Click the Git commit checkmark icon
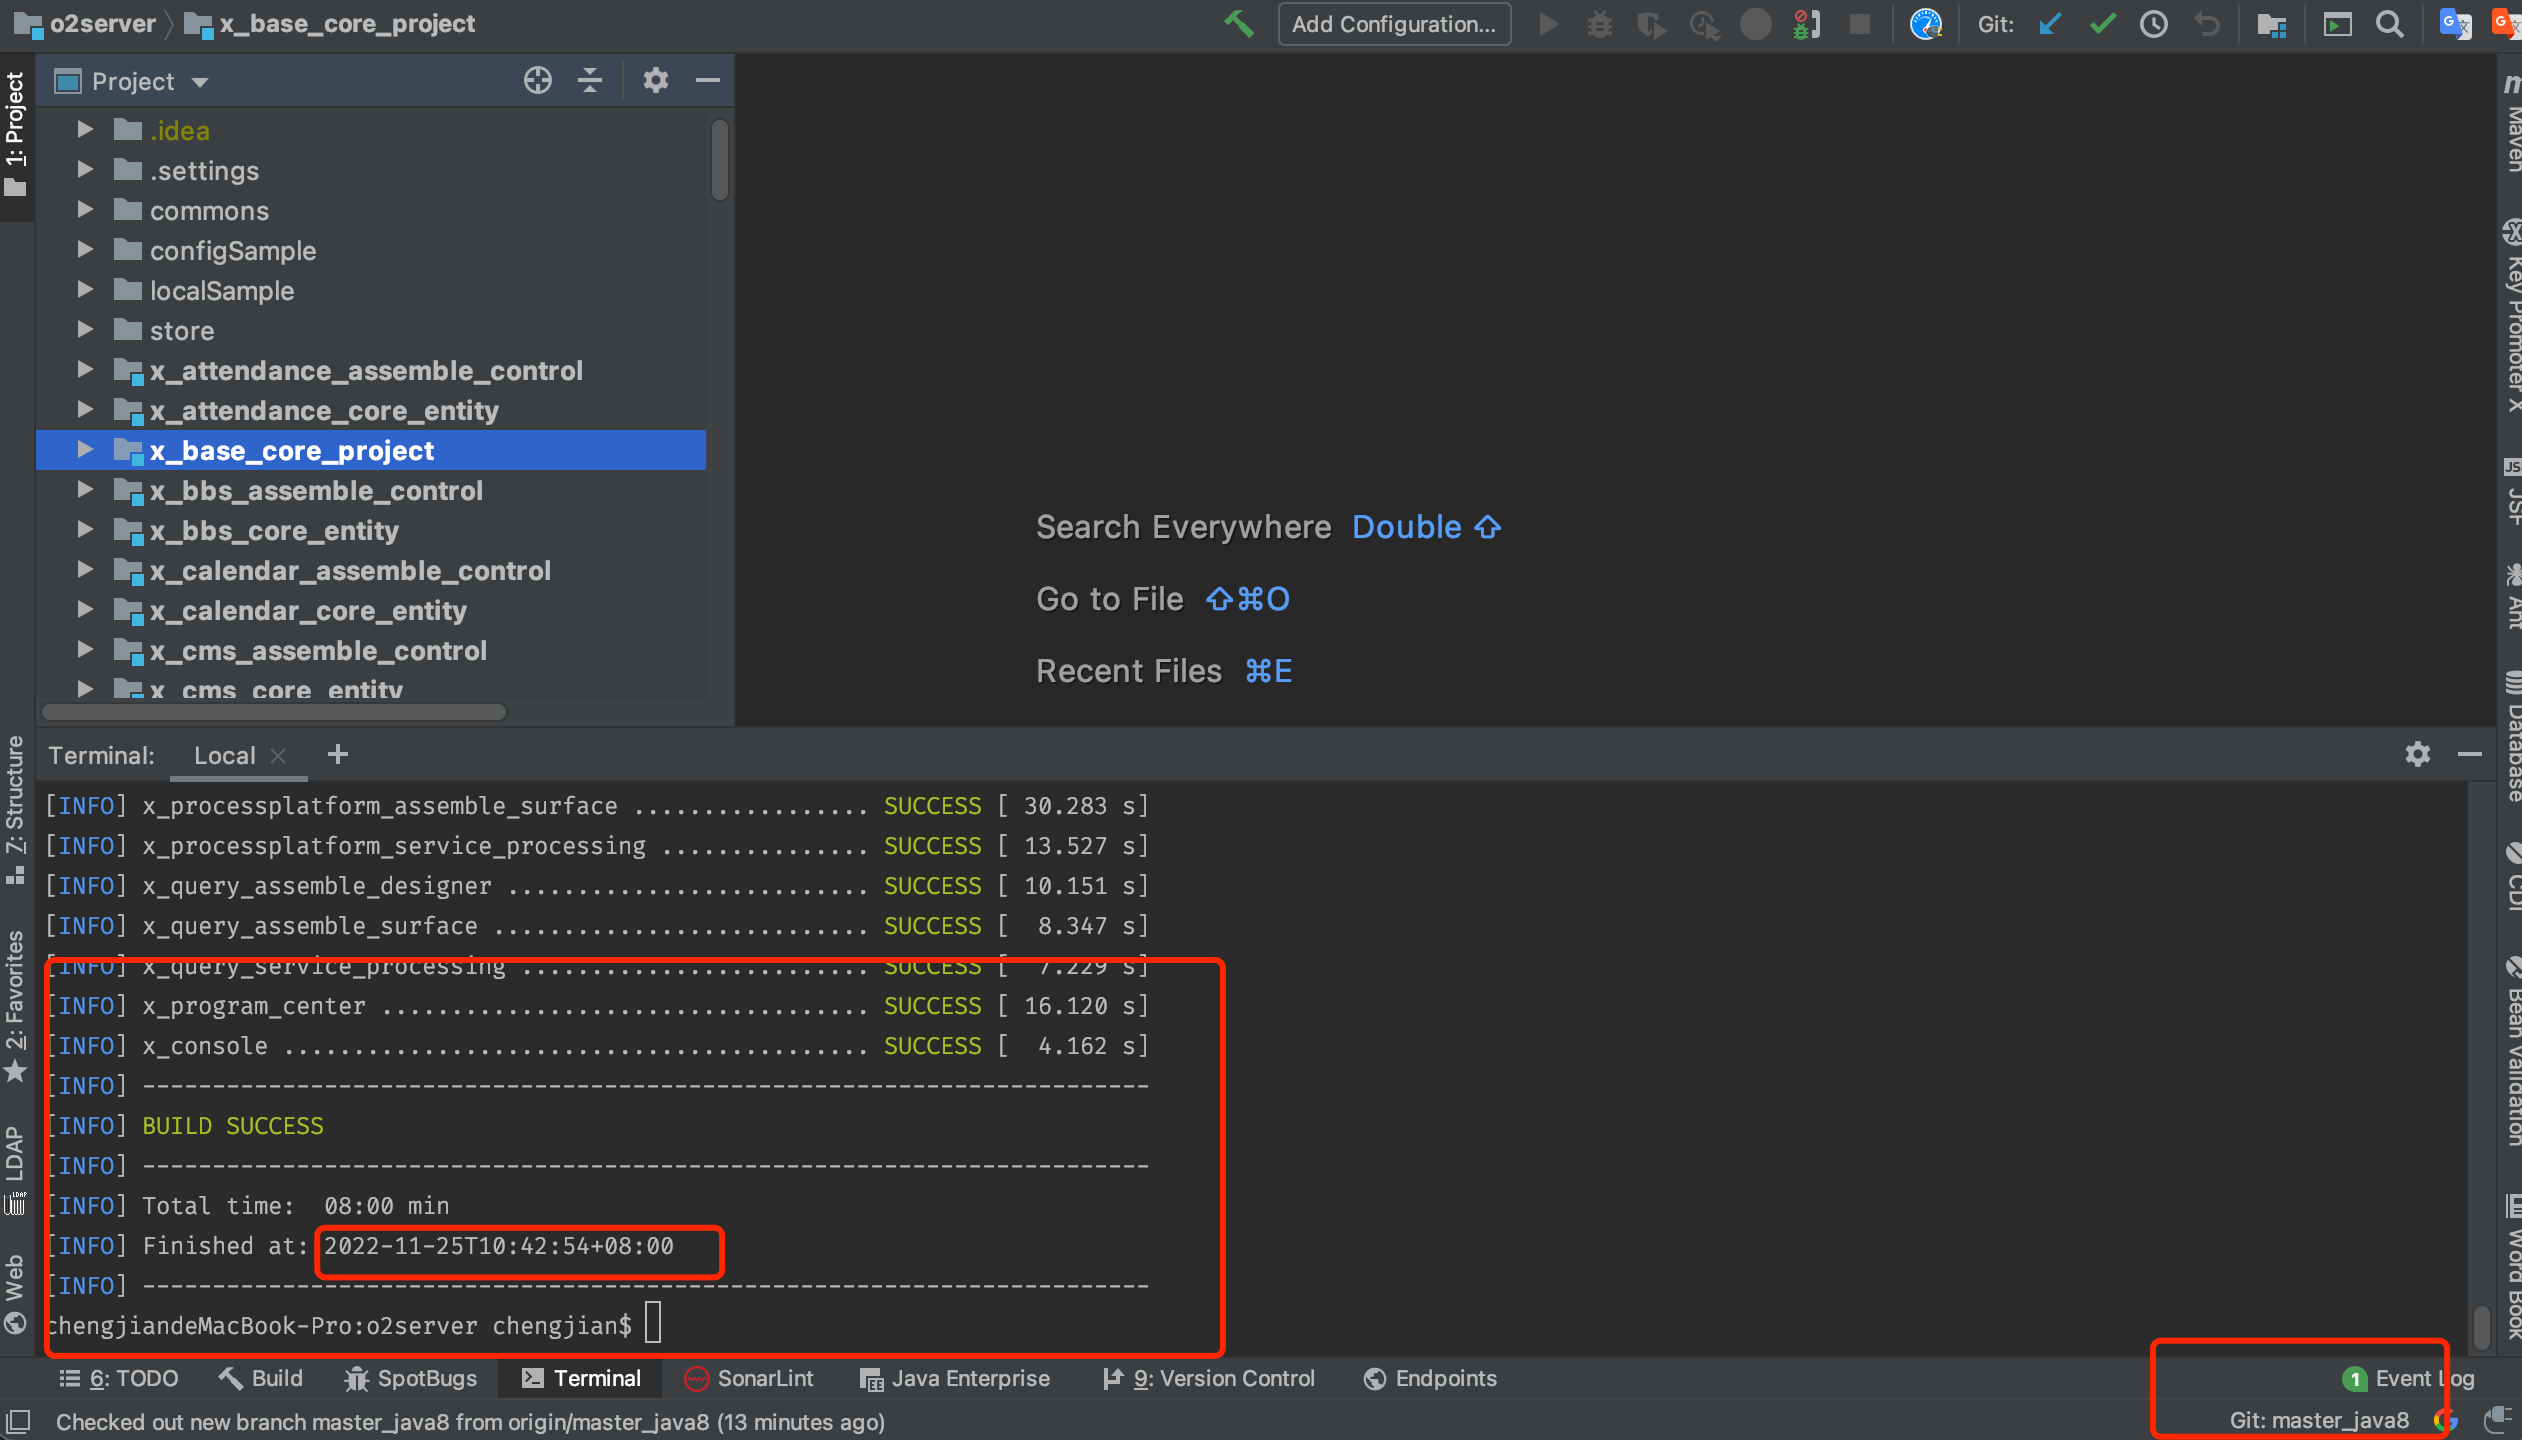 [x=2102, y=24]
